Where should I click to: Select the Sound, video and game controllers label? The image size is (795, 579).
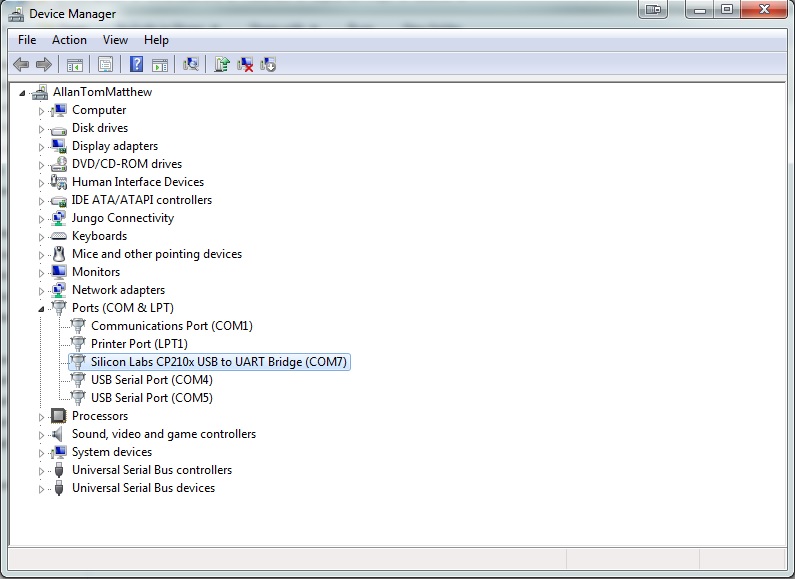click(x=164, y=434)
